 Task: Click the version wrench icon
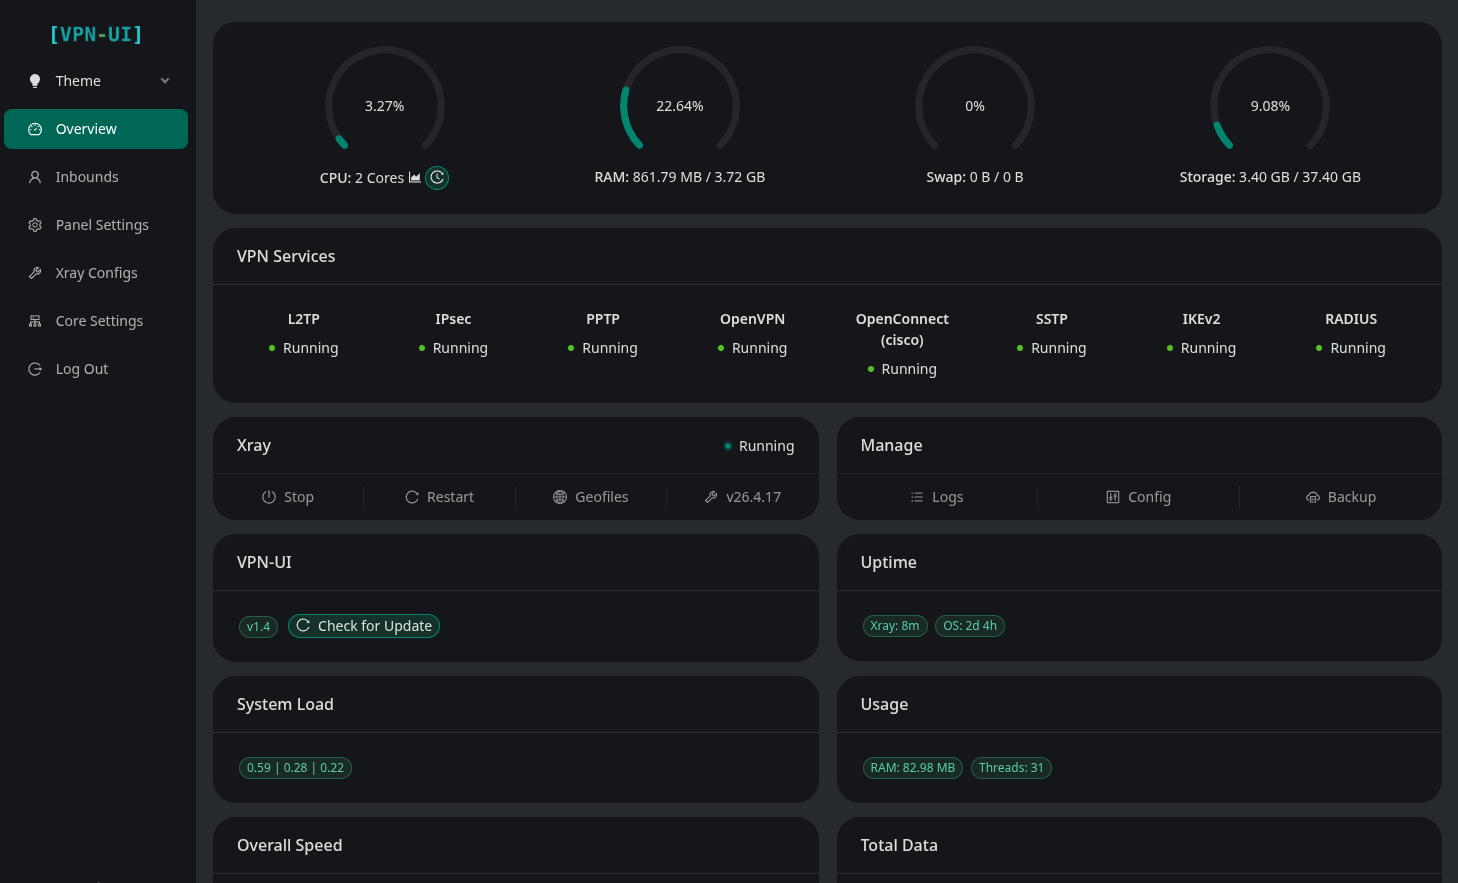[x=711, y=497]
